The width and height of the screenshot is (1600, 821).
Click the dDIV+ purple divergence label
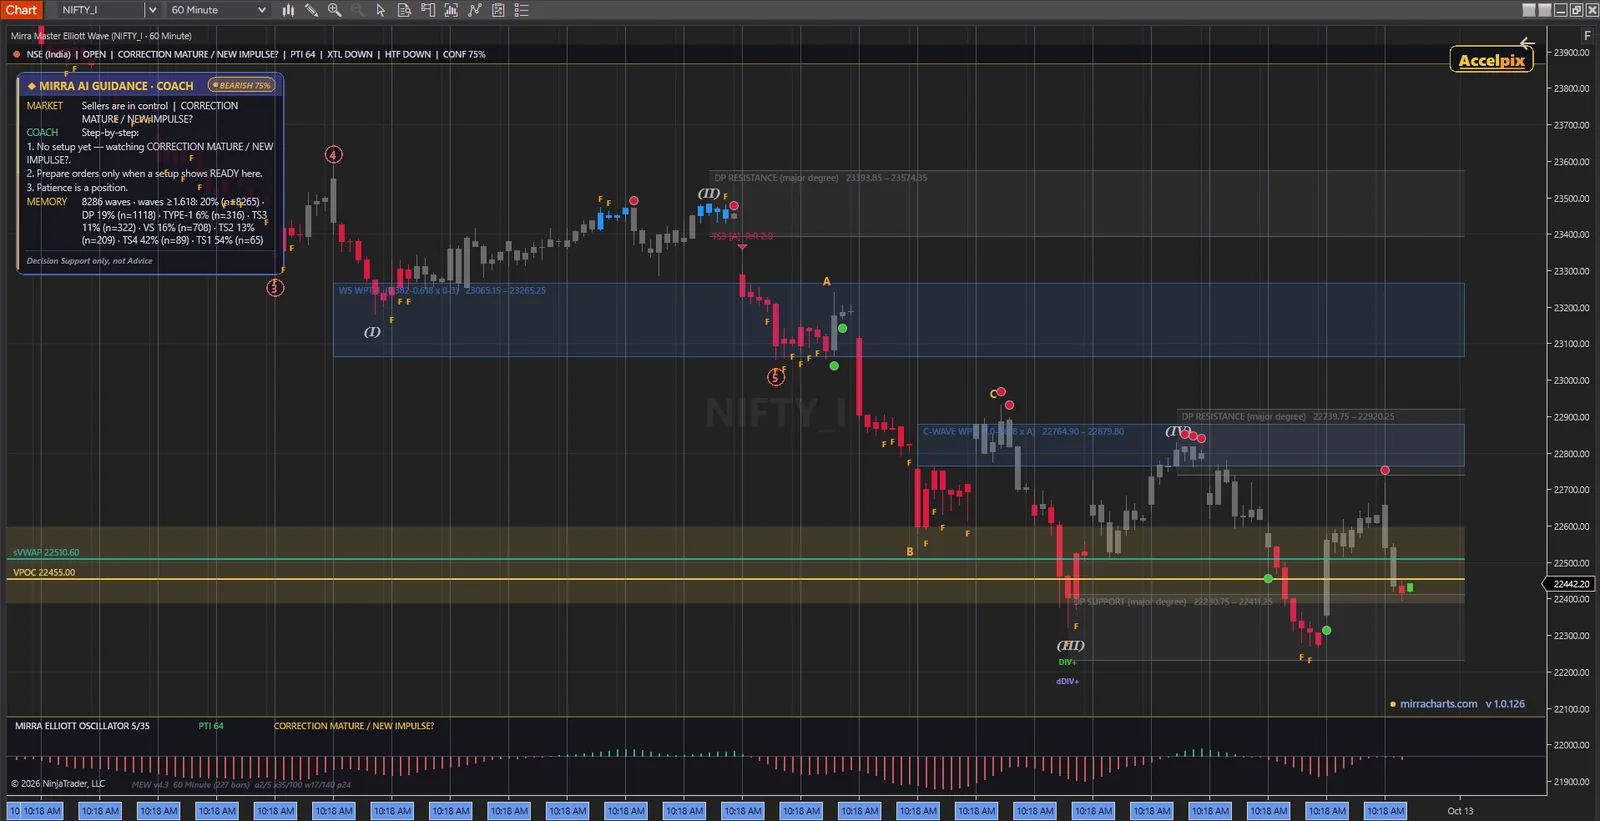[1068, 681]
